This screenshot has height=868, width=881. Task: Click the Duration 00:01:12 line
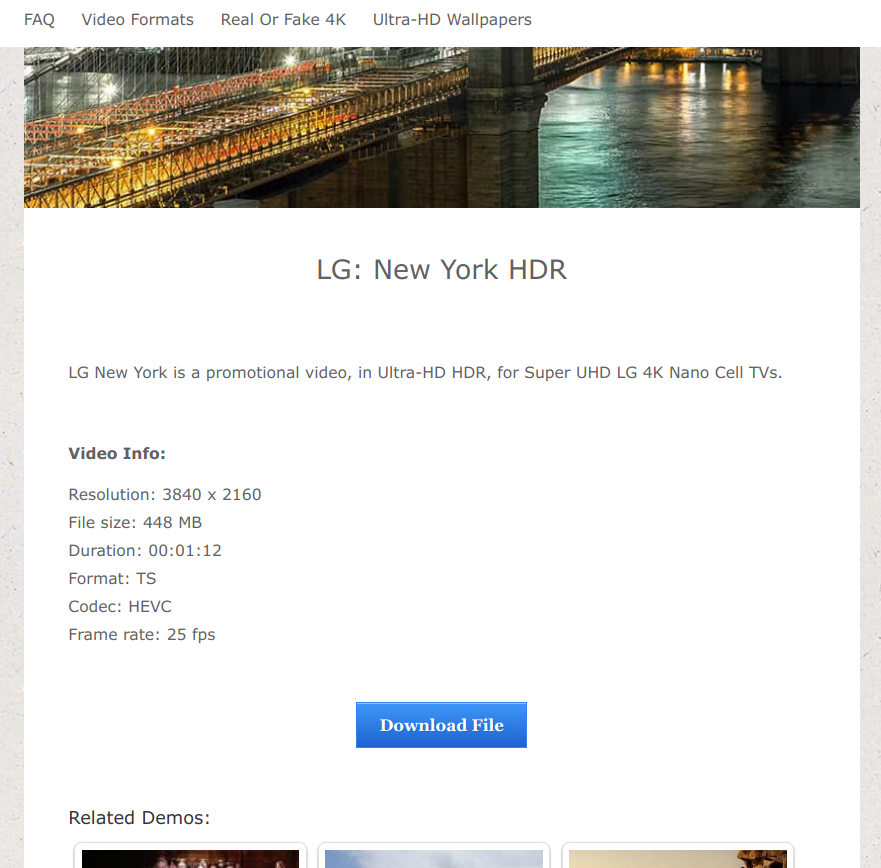(145, 551)
